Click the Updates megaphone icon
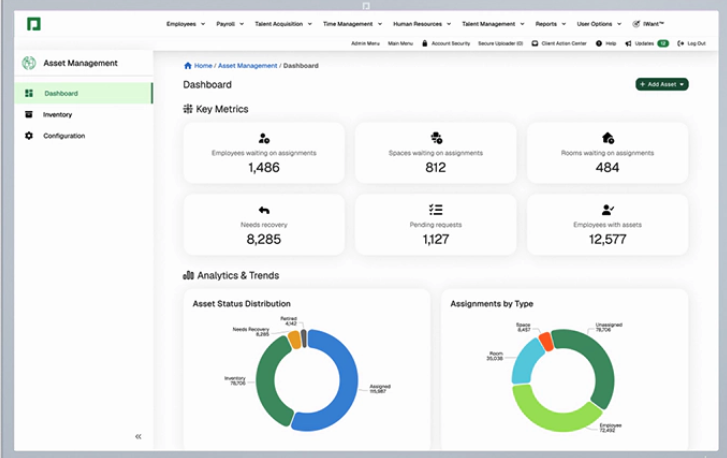727x458 pixels. (x=628, y=43)
